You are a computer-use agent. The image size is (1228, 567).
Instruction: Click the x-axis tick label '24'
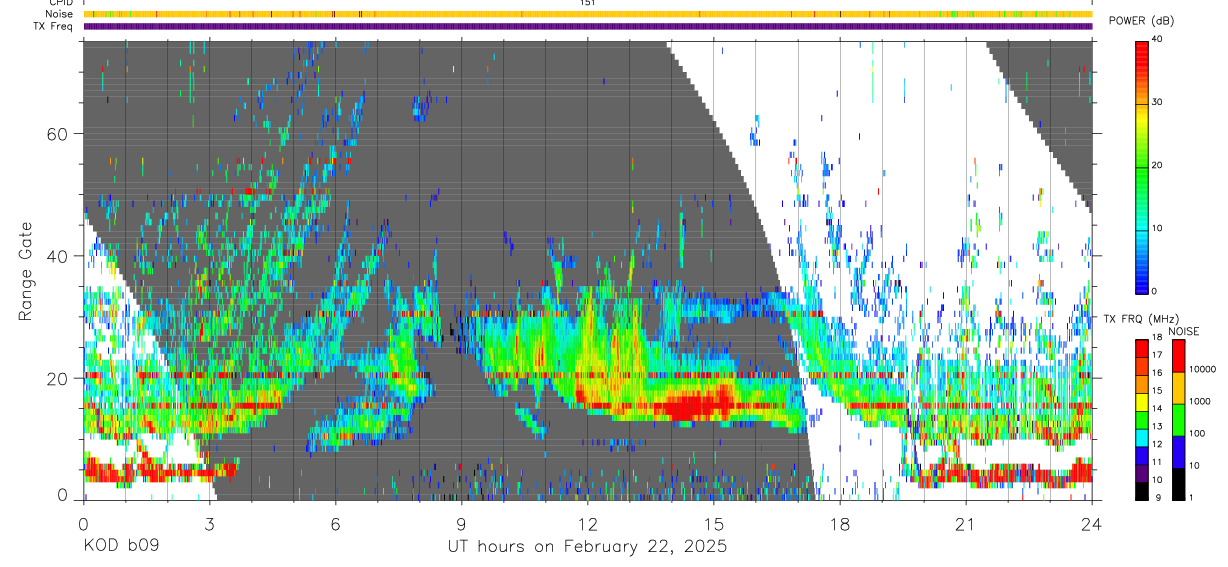(x=1092, y=523)
